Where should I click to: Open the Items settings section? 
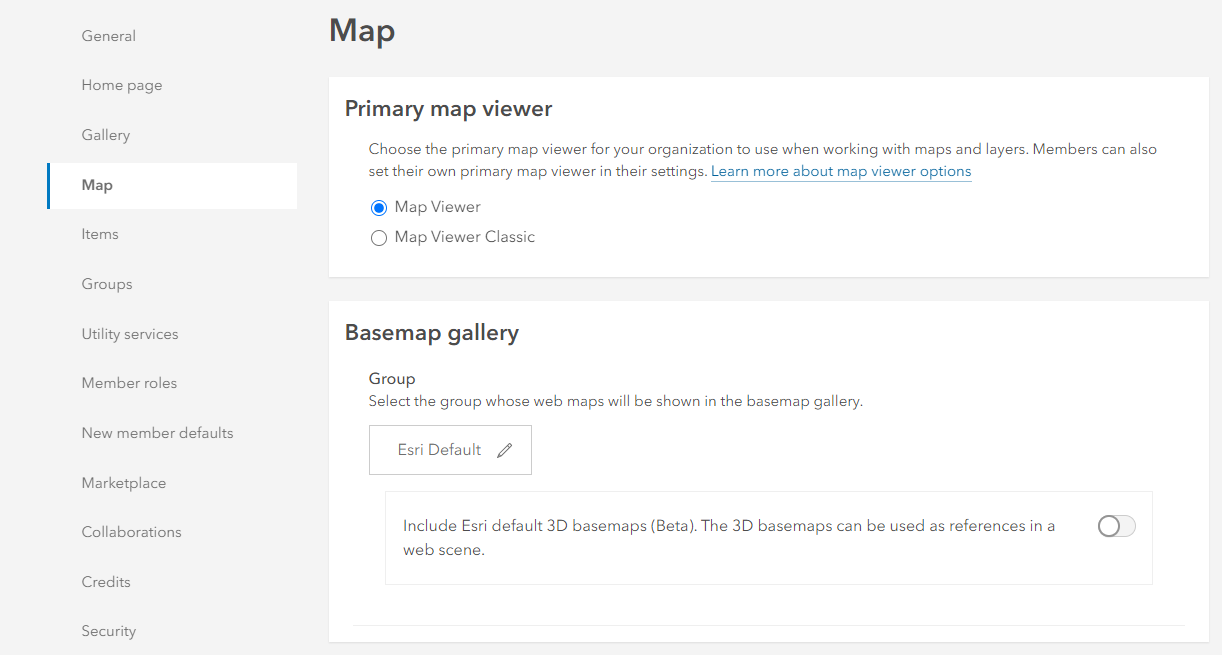[x=100, y=234]
